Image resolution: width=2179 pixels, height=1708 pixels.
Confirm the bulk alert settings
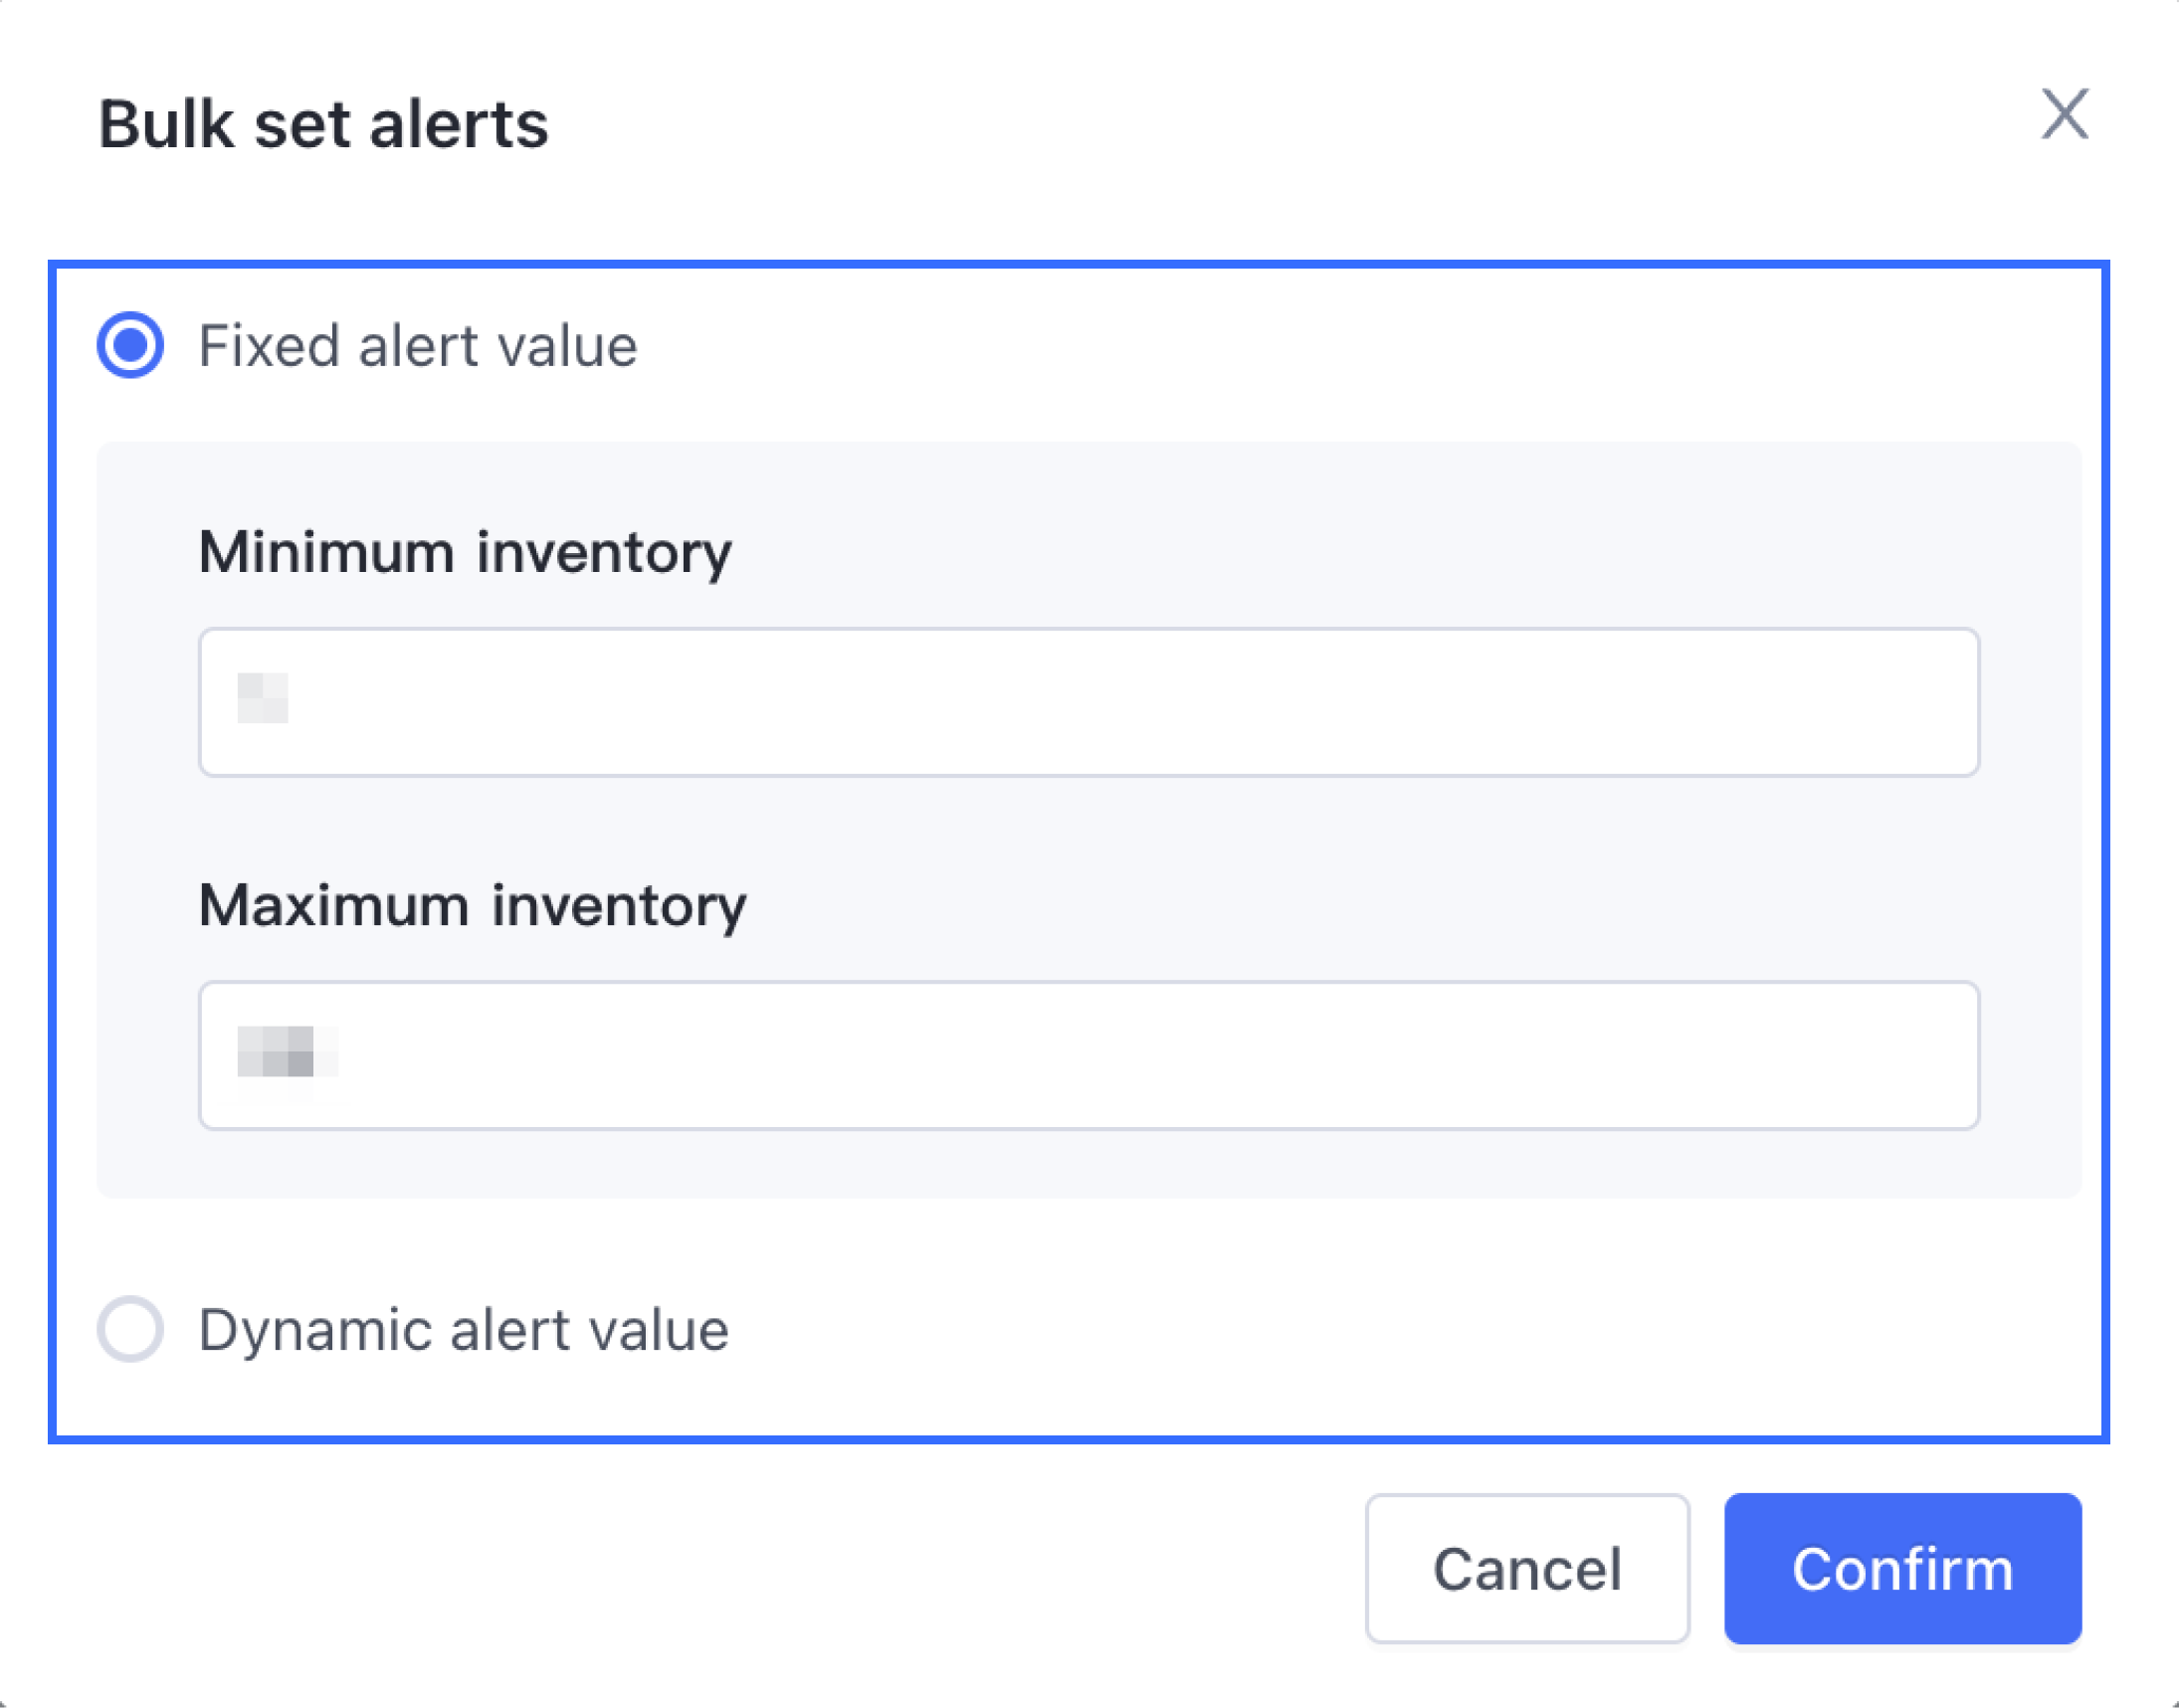pos(1902,1568)
